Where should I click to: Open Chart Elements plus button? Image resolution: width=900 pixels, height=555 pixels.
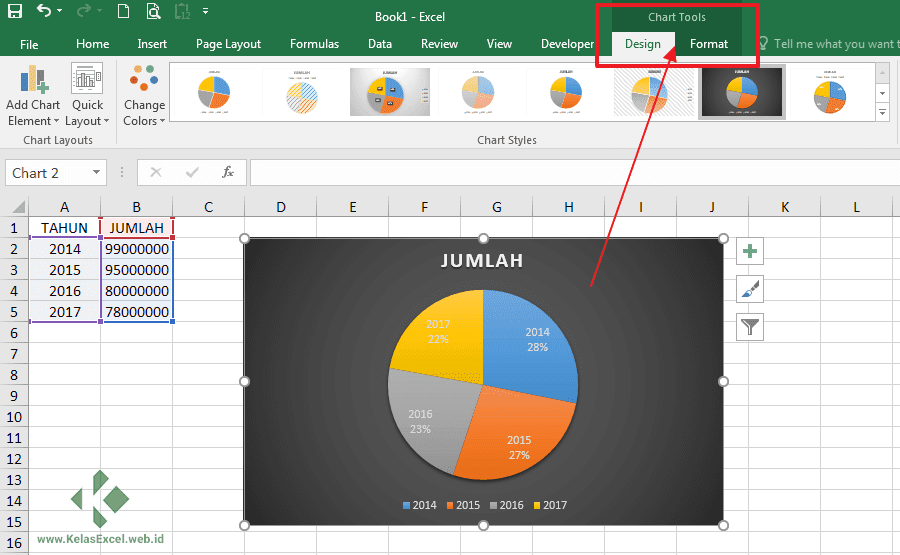[750, 251]
